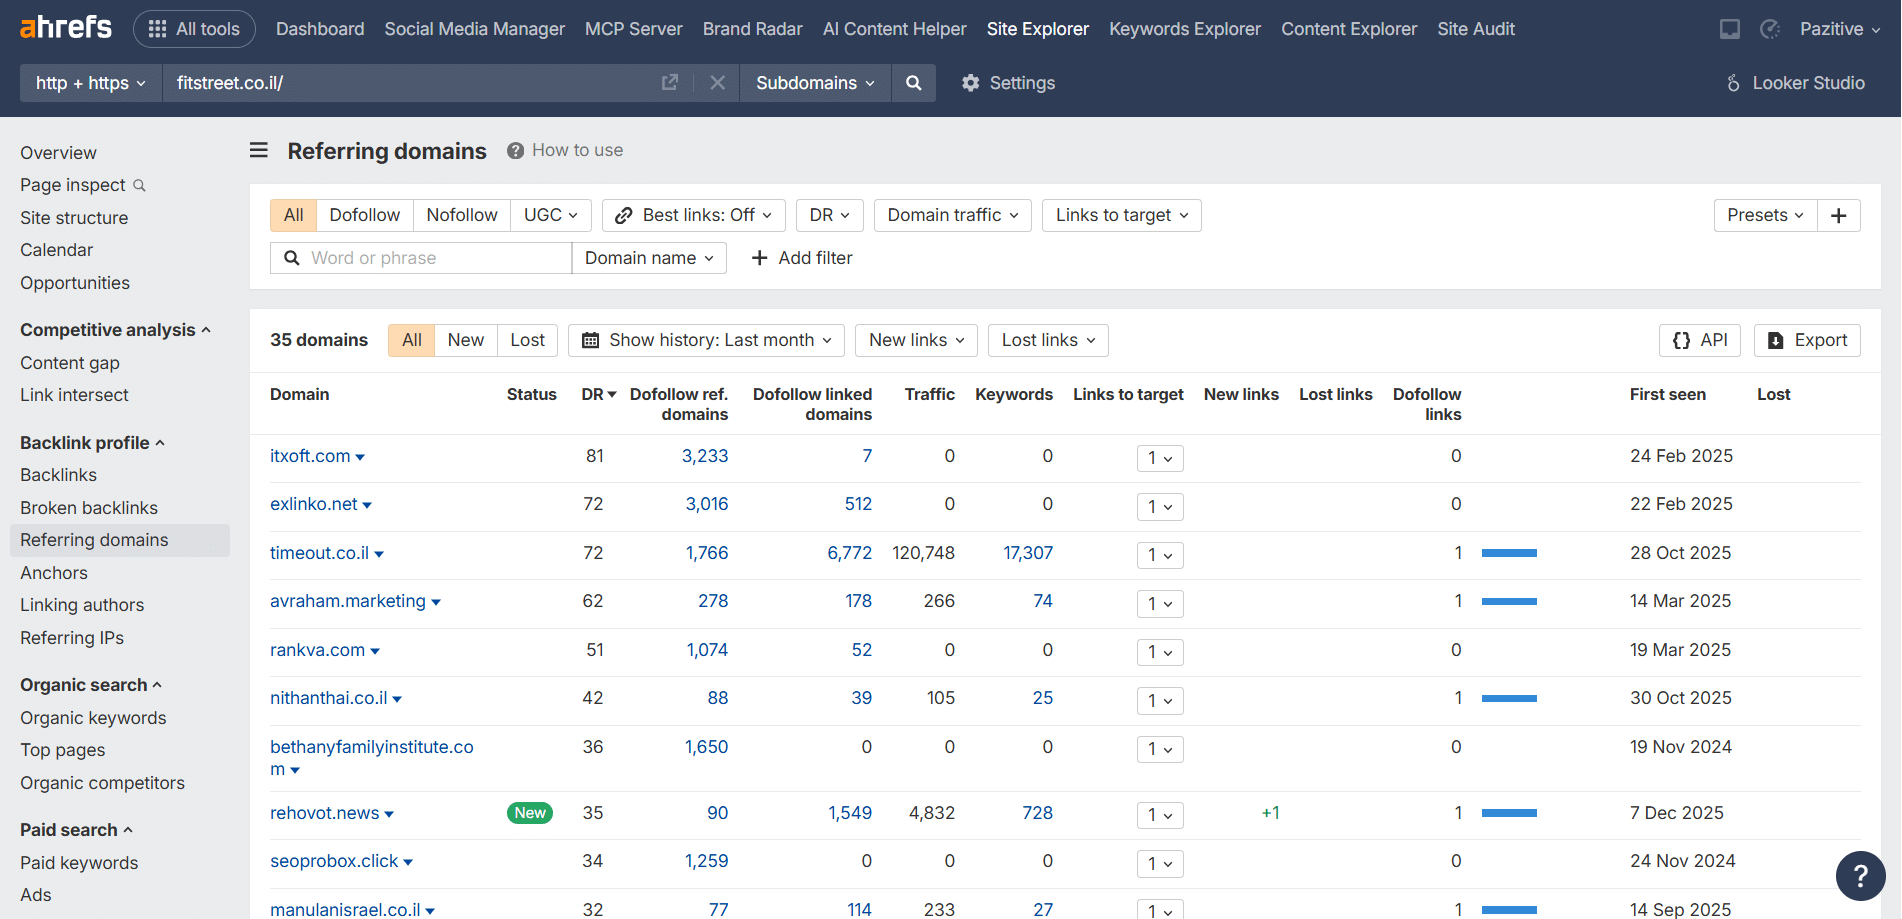Open the target URL in a new tab icon
1902x919 pixels.
pyautogui.click(x=670, y=83)
